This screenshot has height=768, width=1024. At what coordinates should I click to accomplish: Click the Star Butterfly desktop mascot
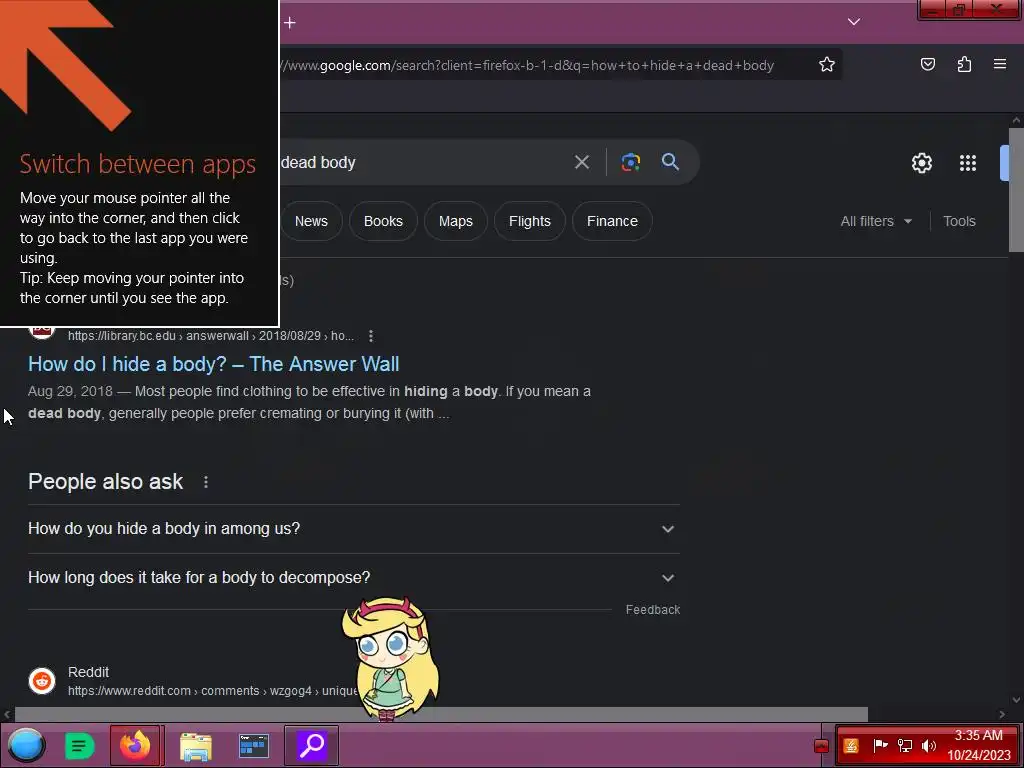point(390,658)
